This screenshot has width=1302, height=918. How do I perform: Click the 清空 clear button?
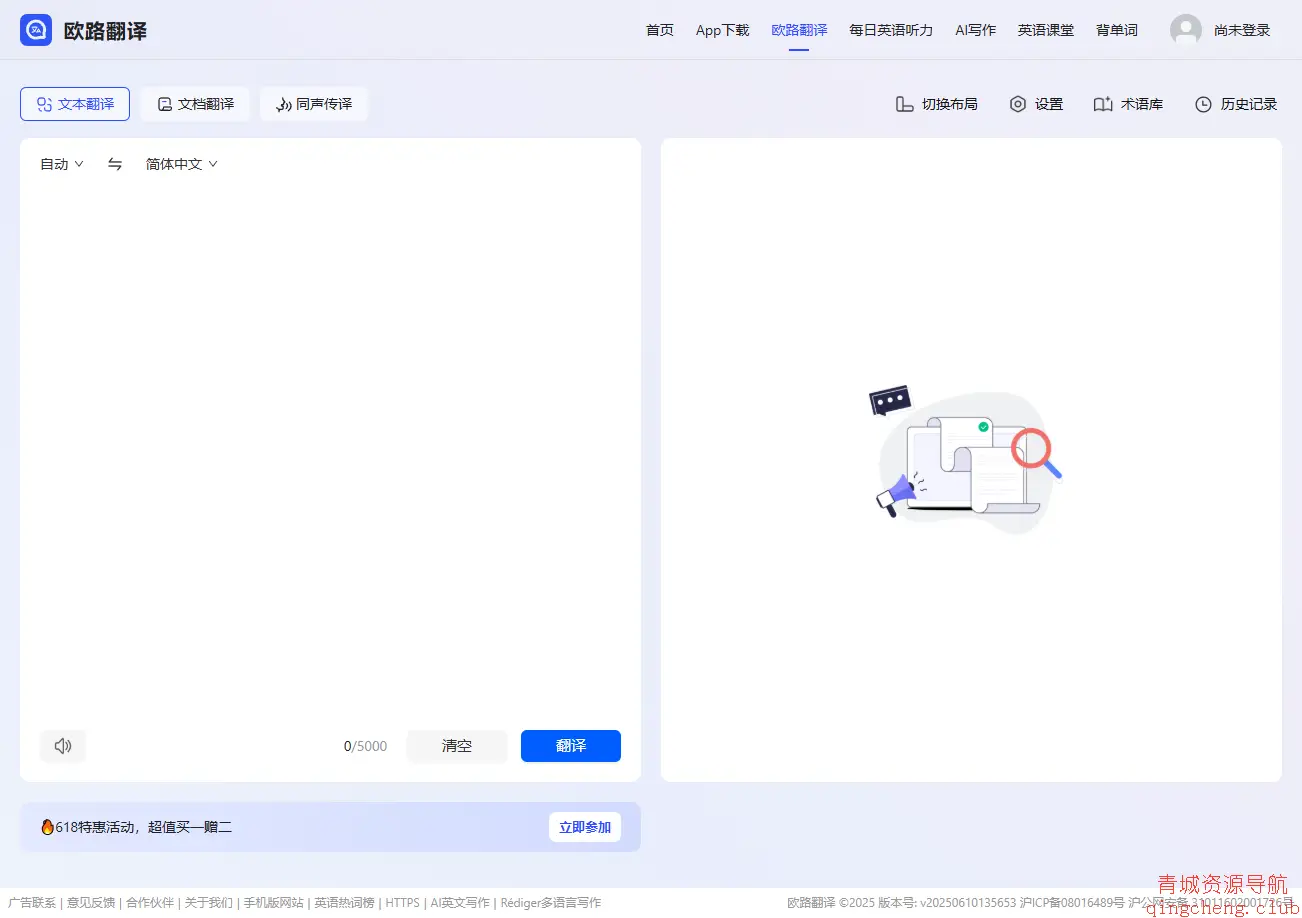pos(456,745)
